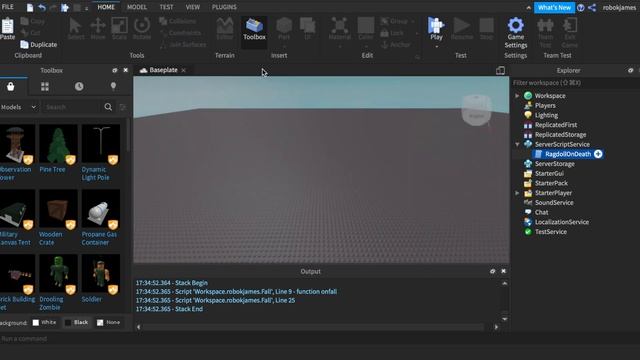Switch to the TEST ribbon tab
Screen dimensions: 640x360
[166, 7]
